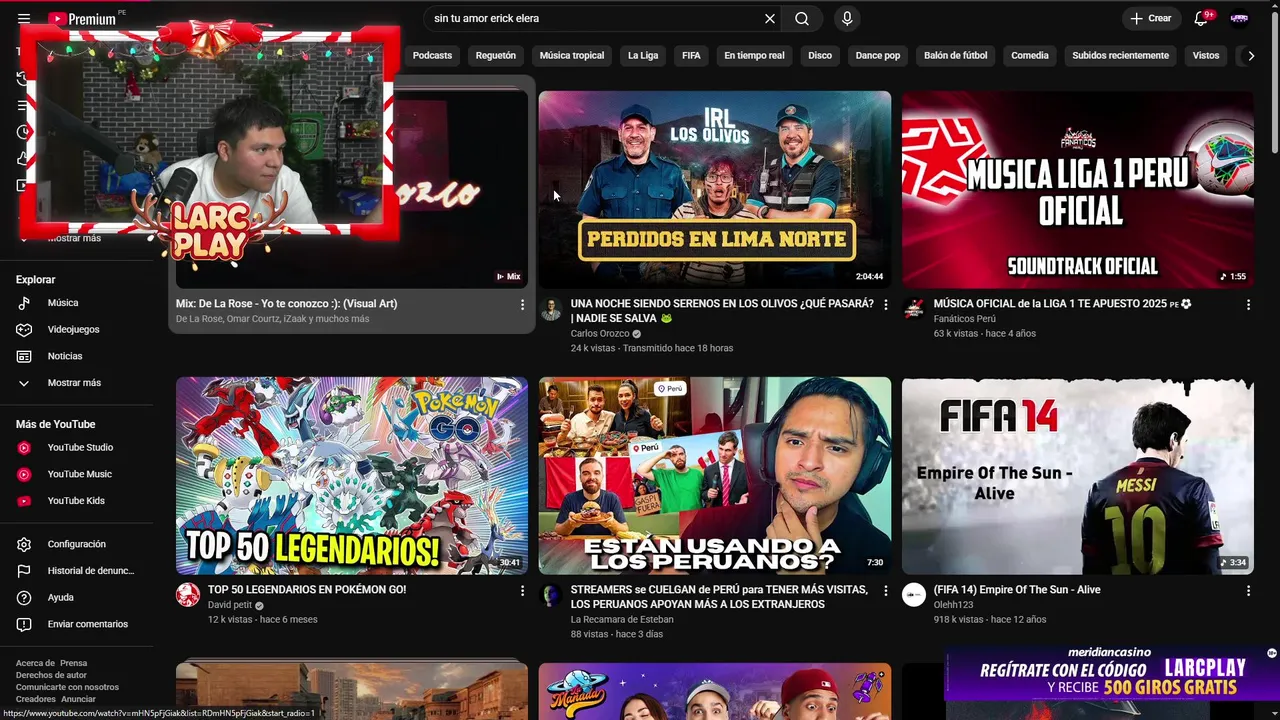Viewport: 1280px width, 720px height.
Task: Open YouTube Kids from sidebar
Action: [77, 501]
